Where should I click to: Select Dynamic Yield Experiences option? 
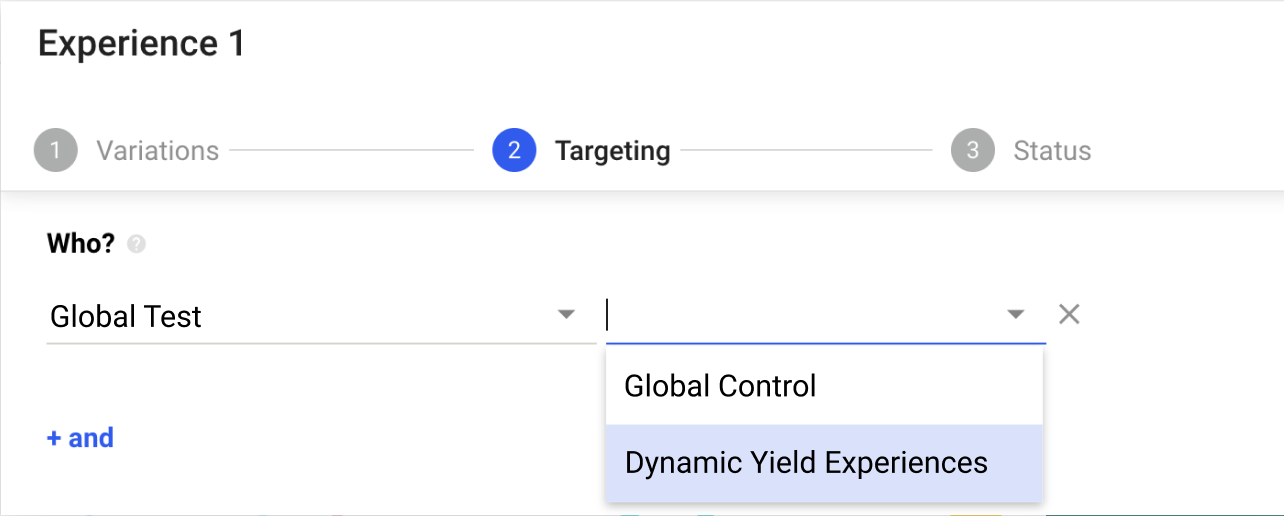824,463
